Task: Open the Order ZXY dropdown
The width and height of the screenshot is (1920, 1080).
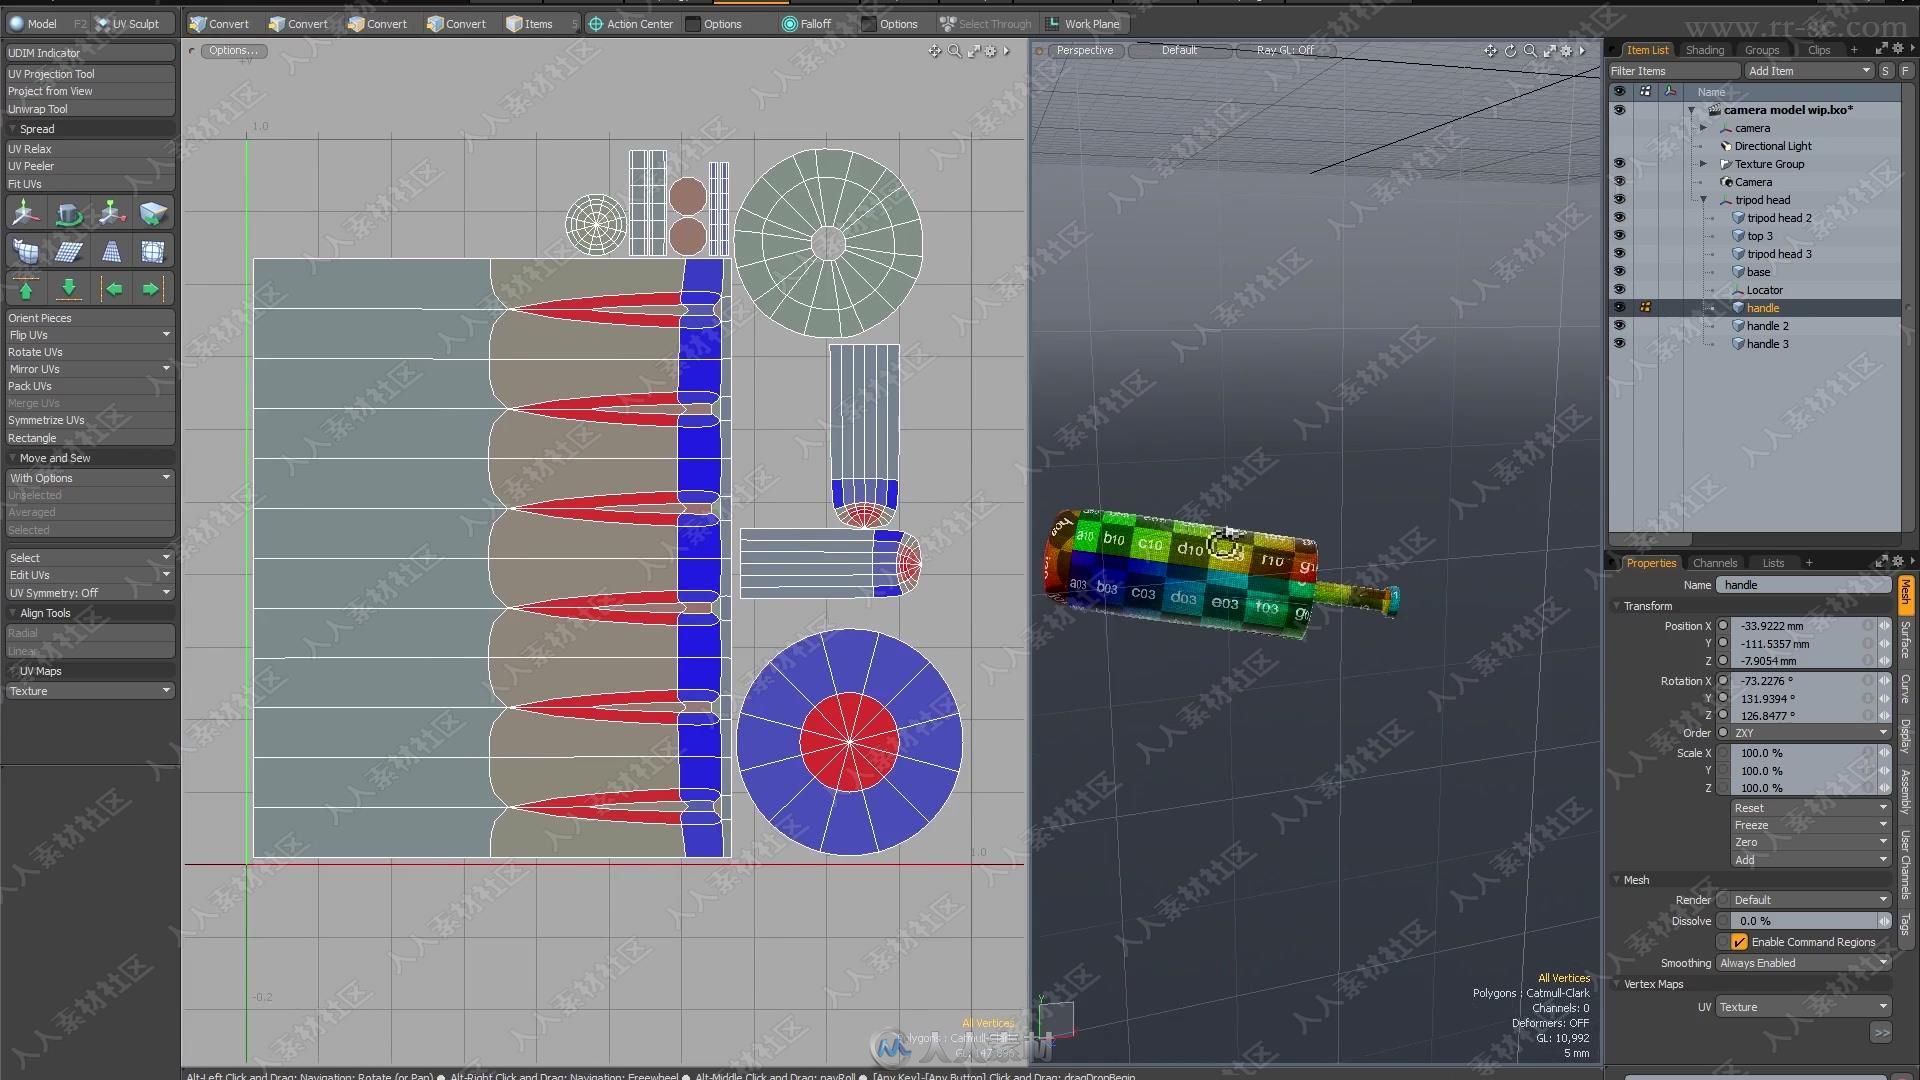Action: (x=1811, y=733)
